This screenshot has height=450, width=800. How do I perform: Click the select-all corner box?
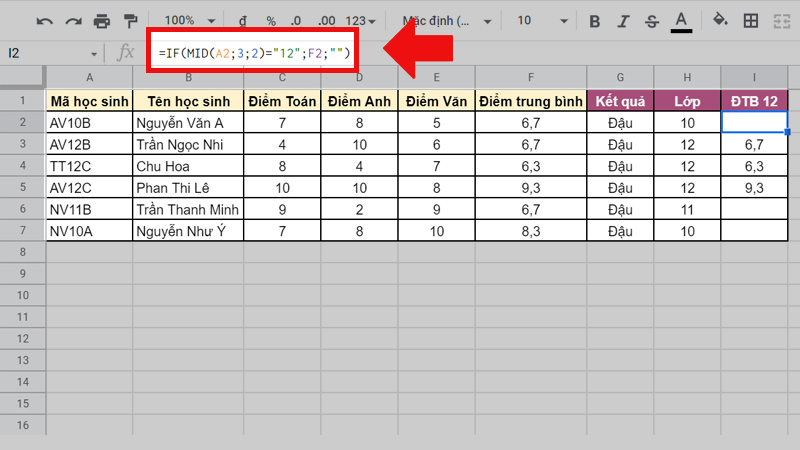click(22, 77)
